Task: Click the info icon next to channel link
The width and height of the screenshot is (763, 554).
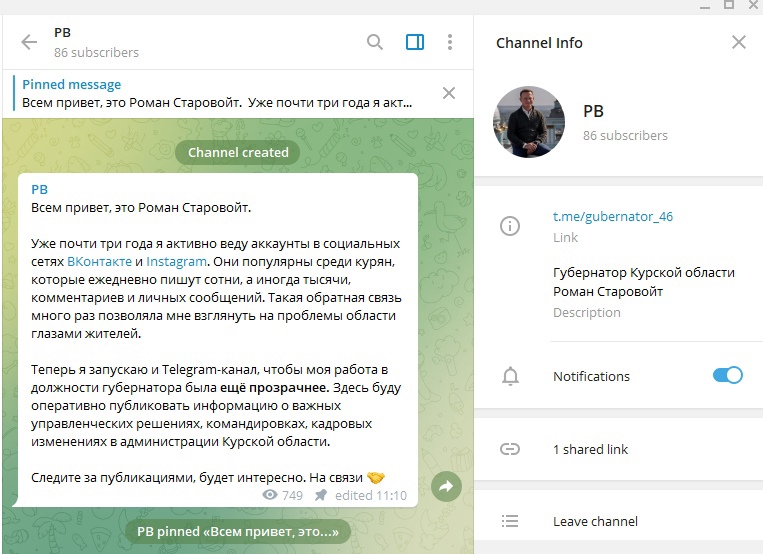Action: [510, 226]
